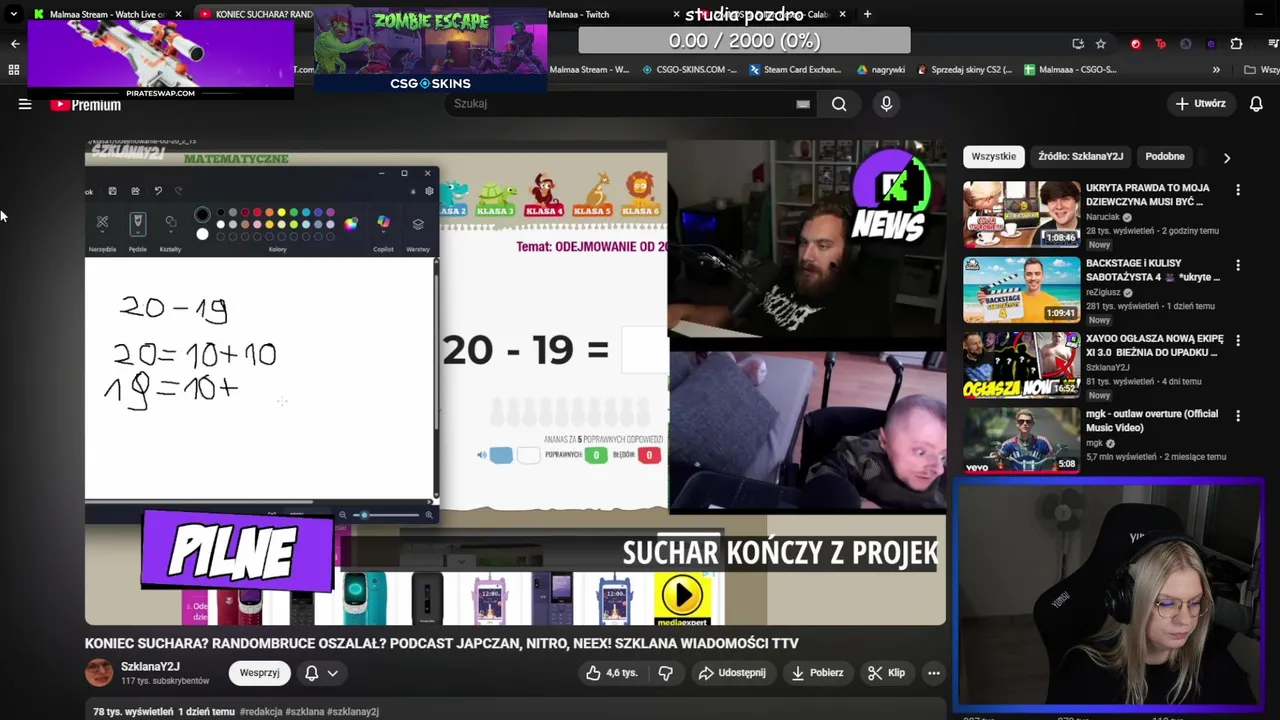
Task: Open XAYOO OGŁASZA NOWĄ EKIPĘ thumbnail
Action: tap(1021, 365)
